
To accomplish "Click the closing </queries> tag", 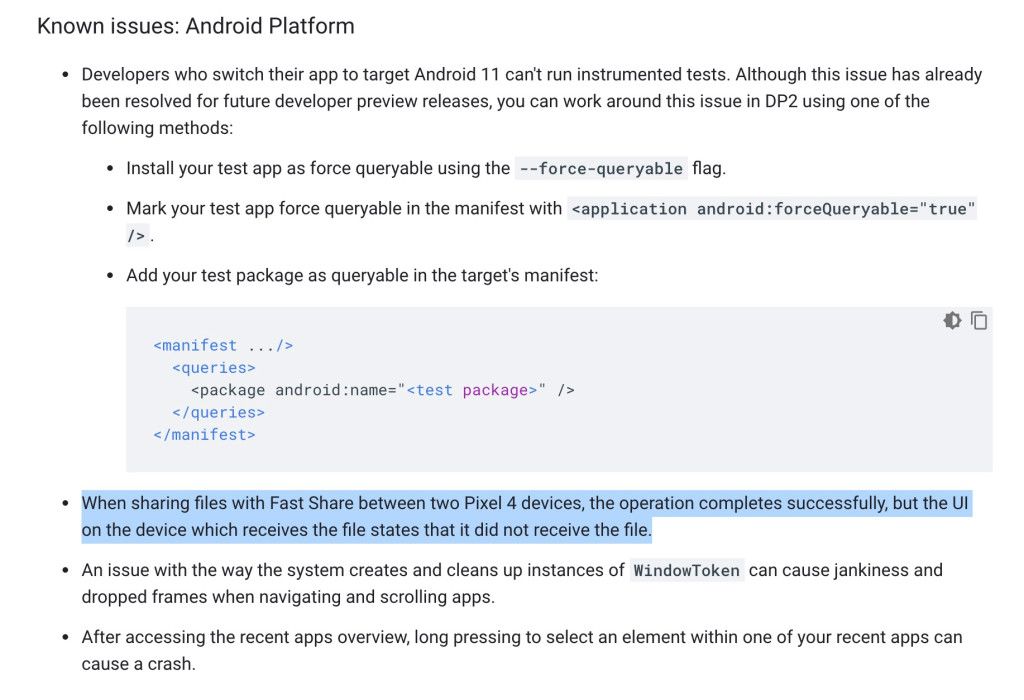I will click(218, 412).
